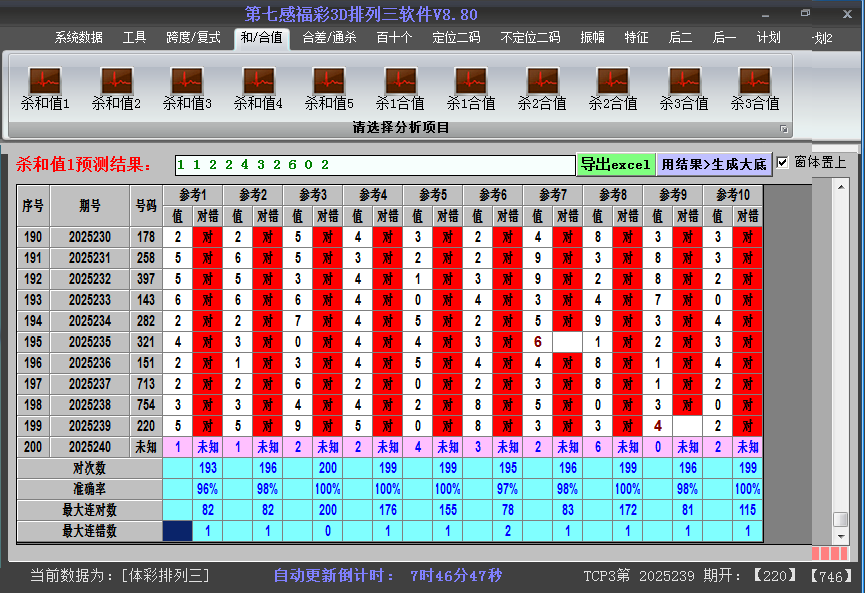Go to the 定位二码 tab
865x593 pixels.
[x=456, y=38]
